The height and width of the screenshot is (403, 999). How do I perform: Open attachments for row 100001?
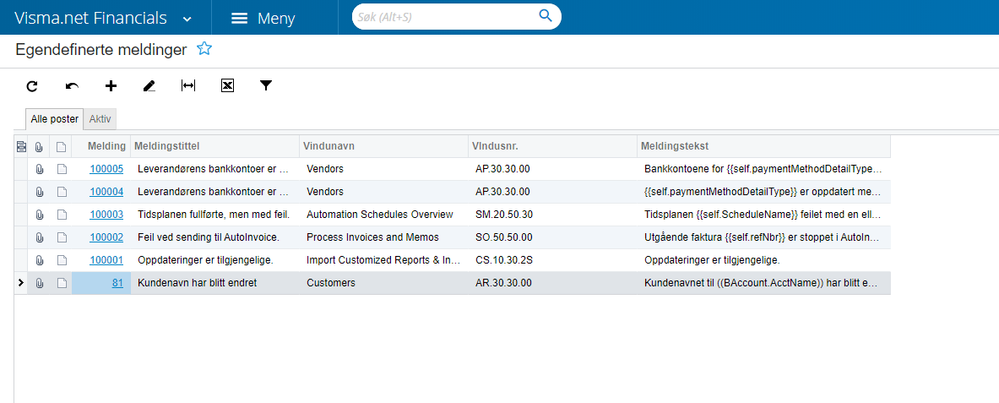click(39, 260)
